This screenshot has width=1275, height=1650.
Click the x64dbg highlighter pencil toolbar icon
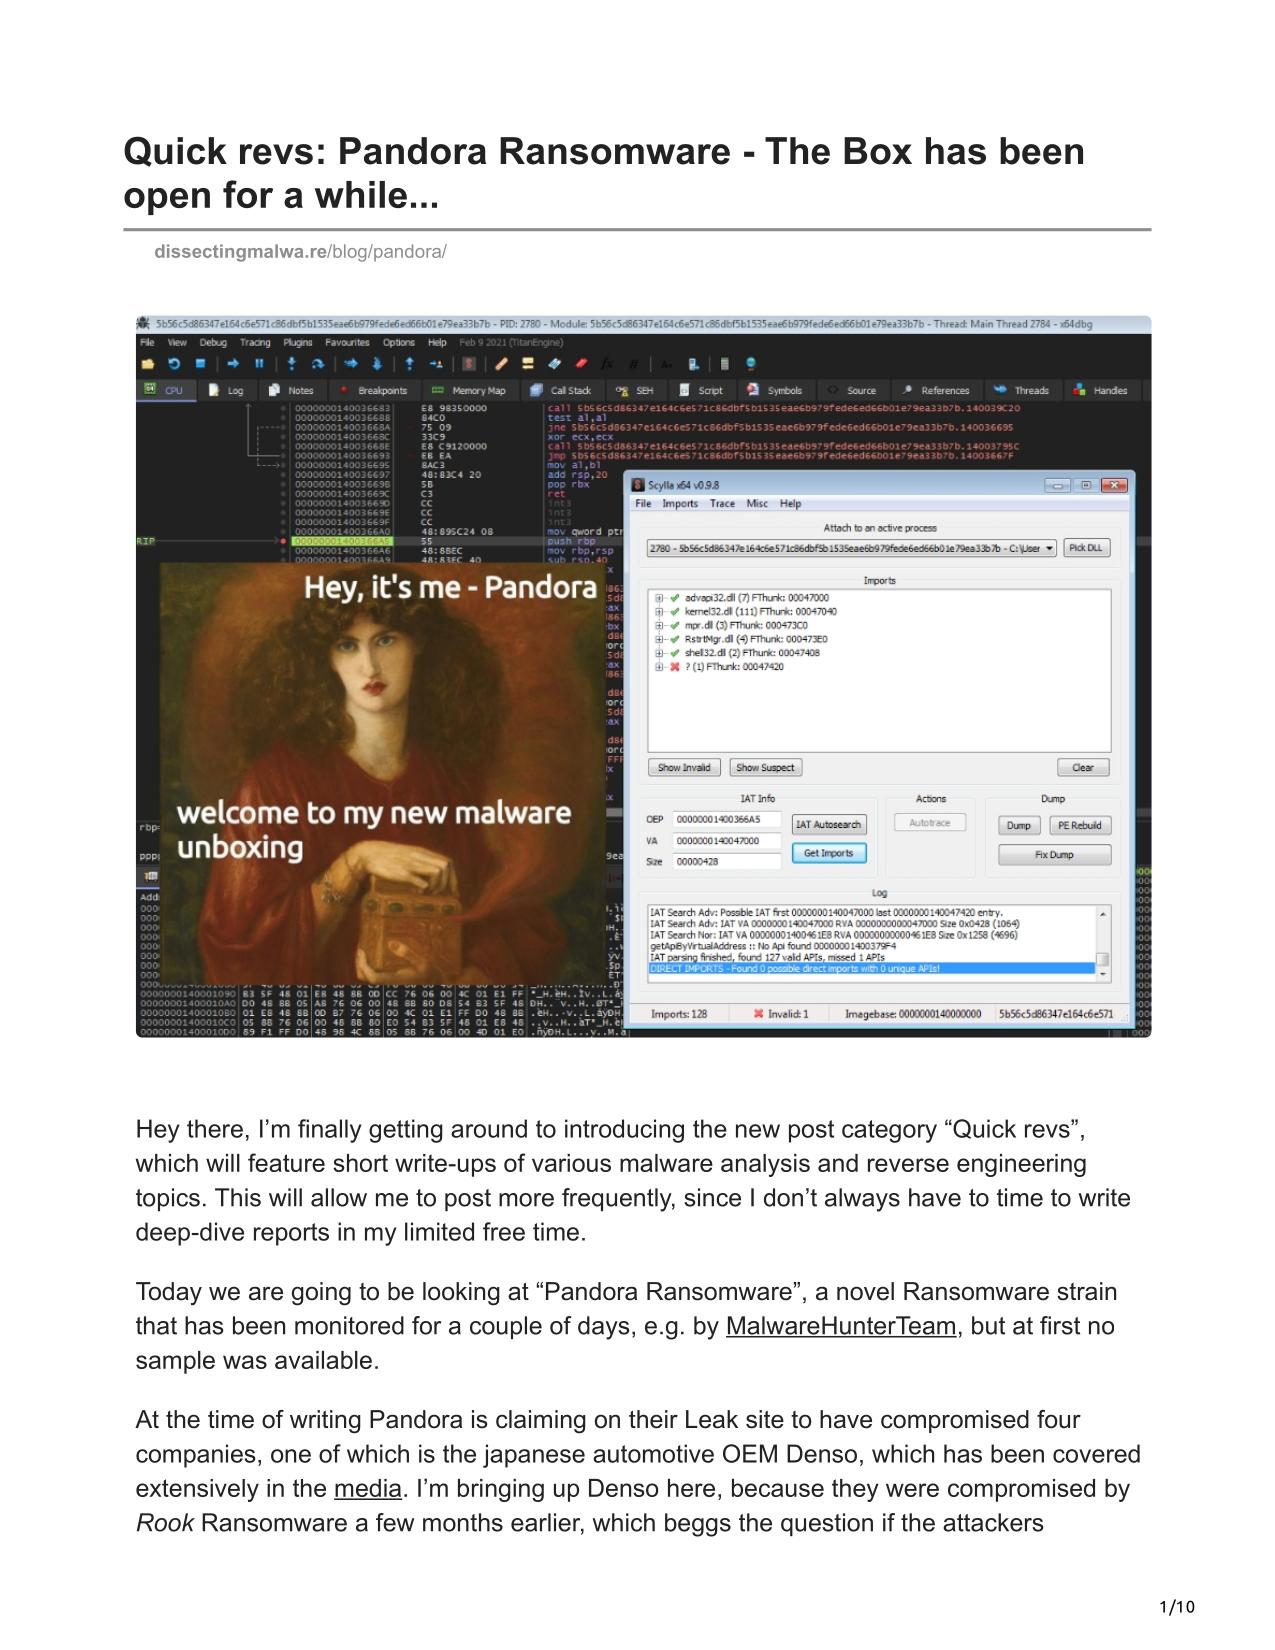(502, 364)
